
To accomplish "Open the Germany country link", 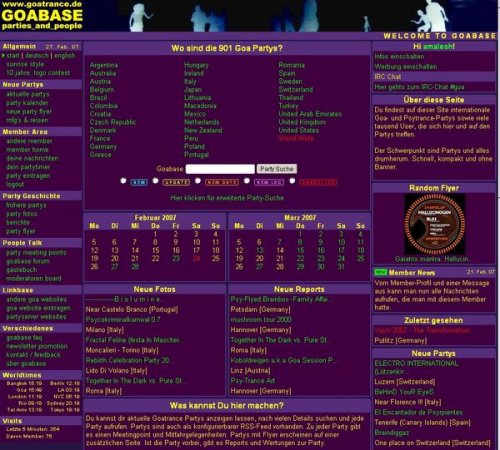I will [103, 147].
